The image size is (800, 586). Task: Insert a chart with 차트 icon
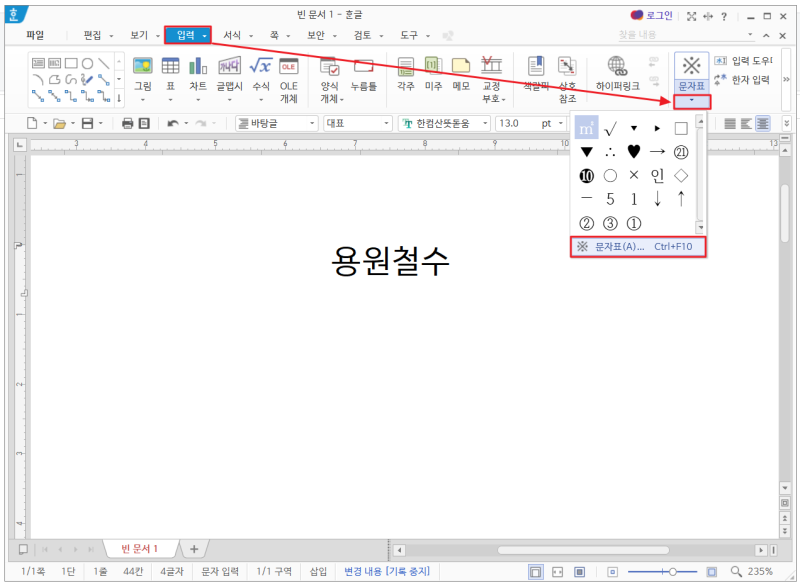[x=198, y=66]
